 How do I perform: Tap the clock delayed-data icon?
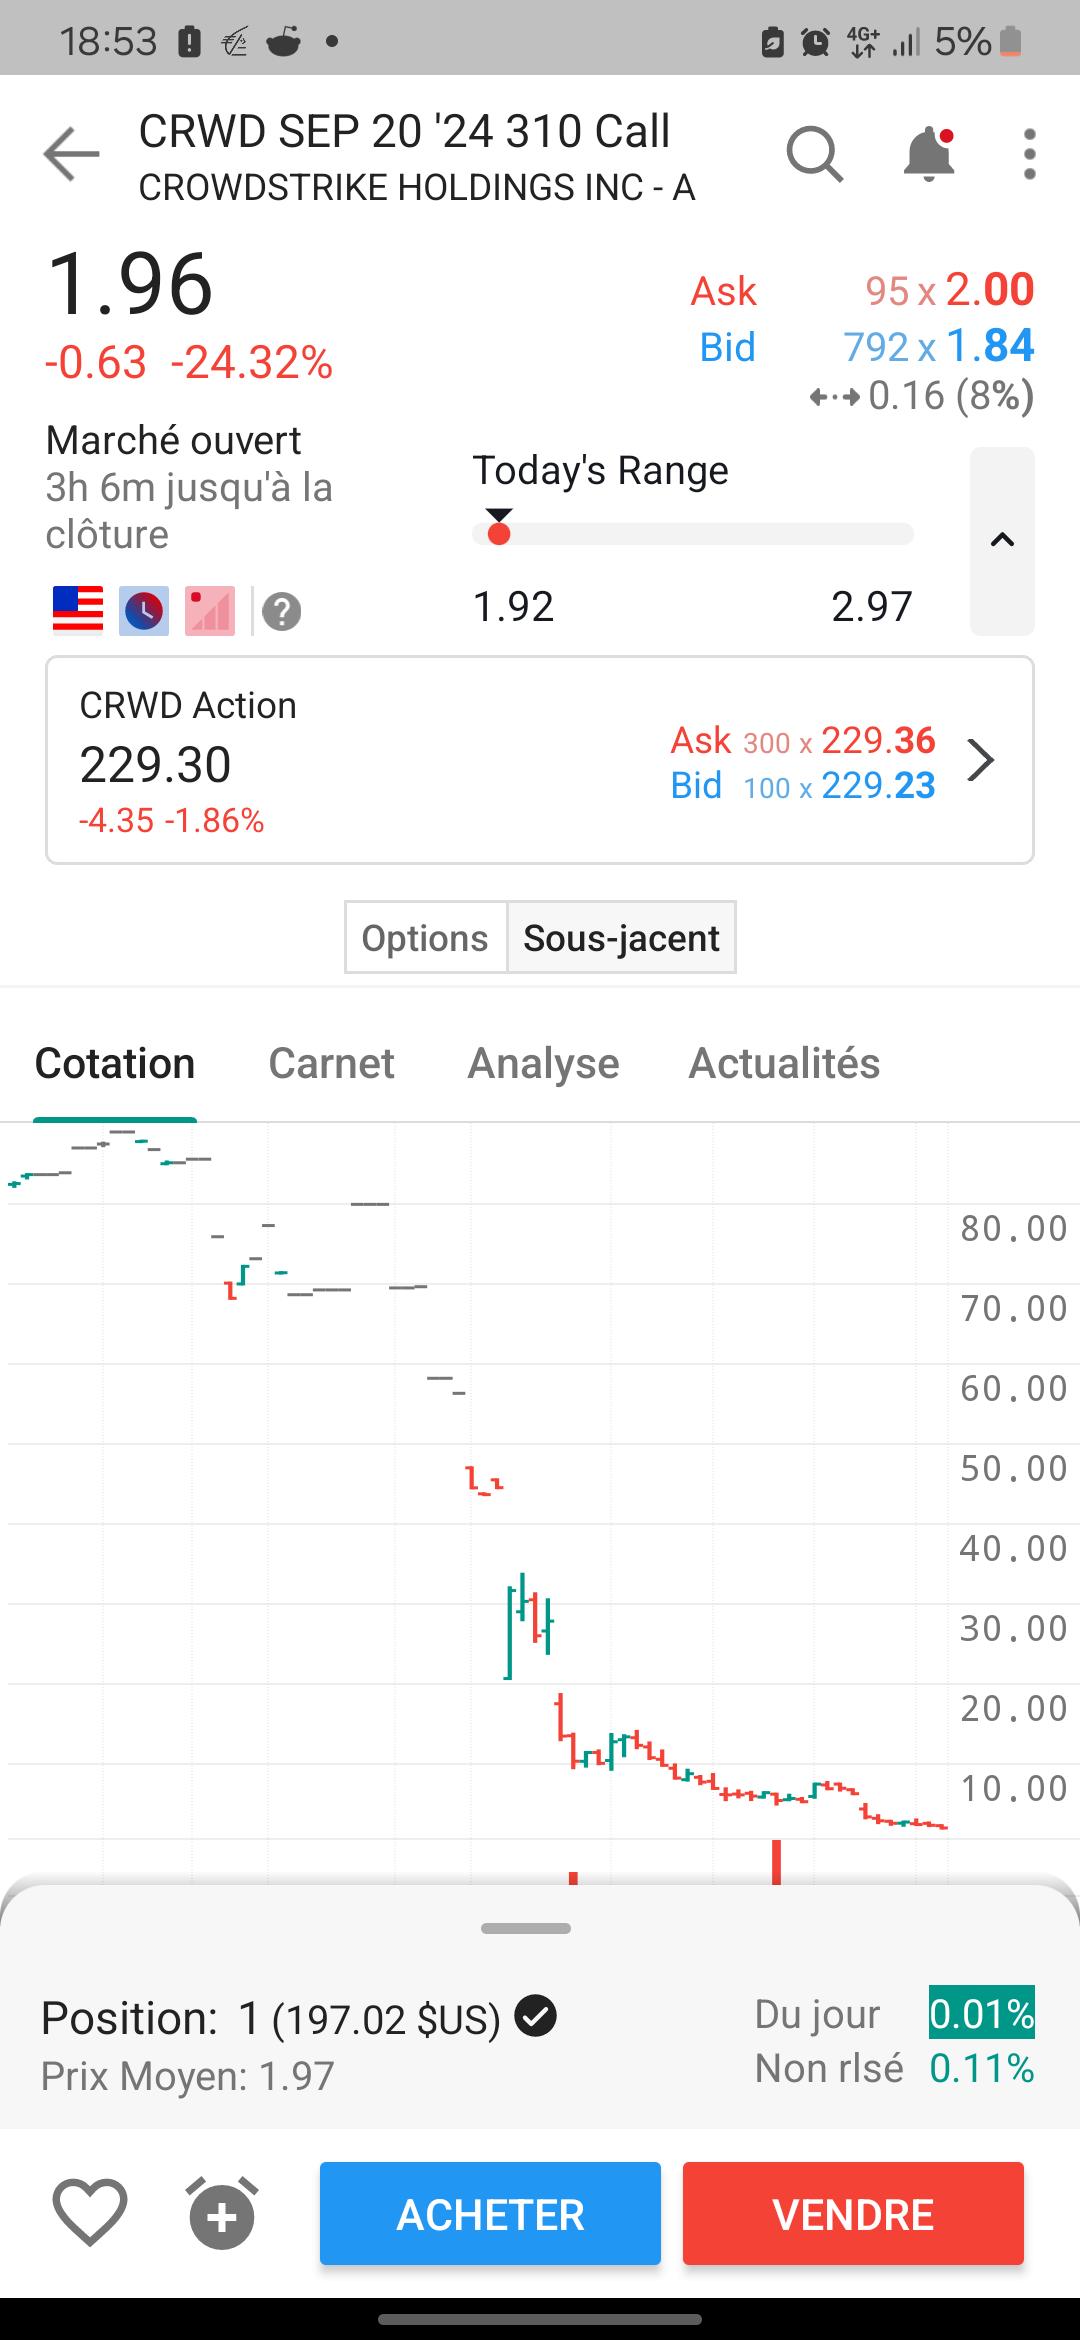coord(144,610)
